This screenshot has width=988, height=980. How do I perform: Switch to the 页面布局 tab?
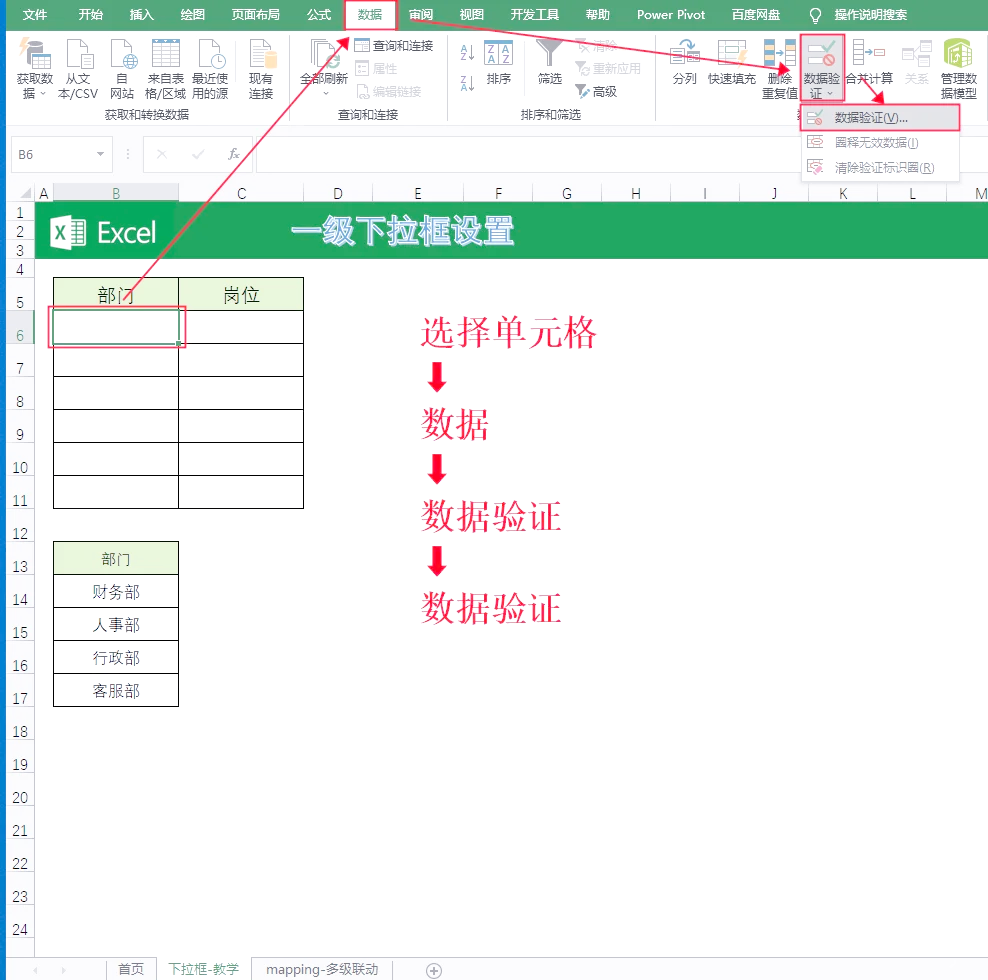tap(255, 14)
